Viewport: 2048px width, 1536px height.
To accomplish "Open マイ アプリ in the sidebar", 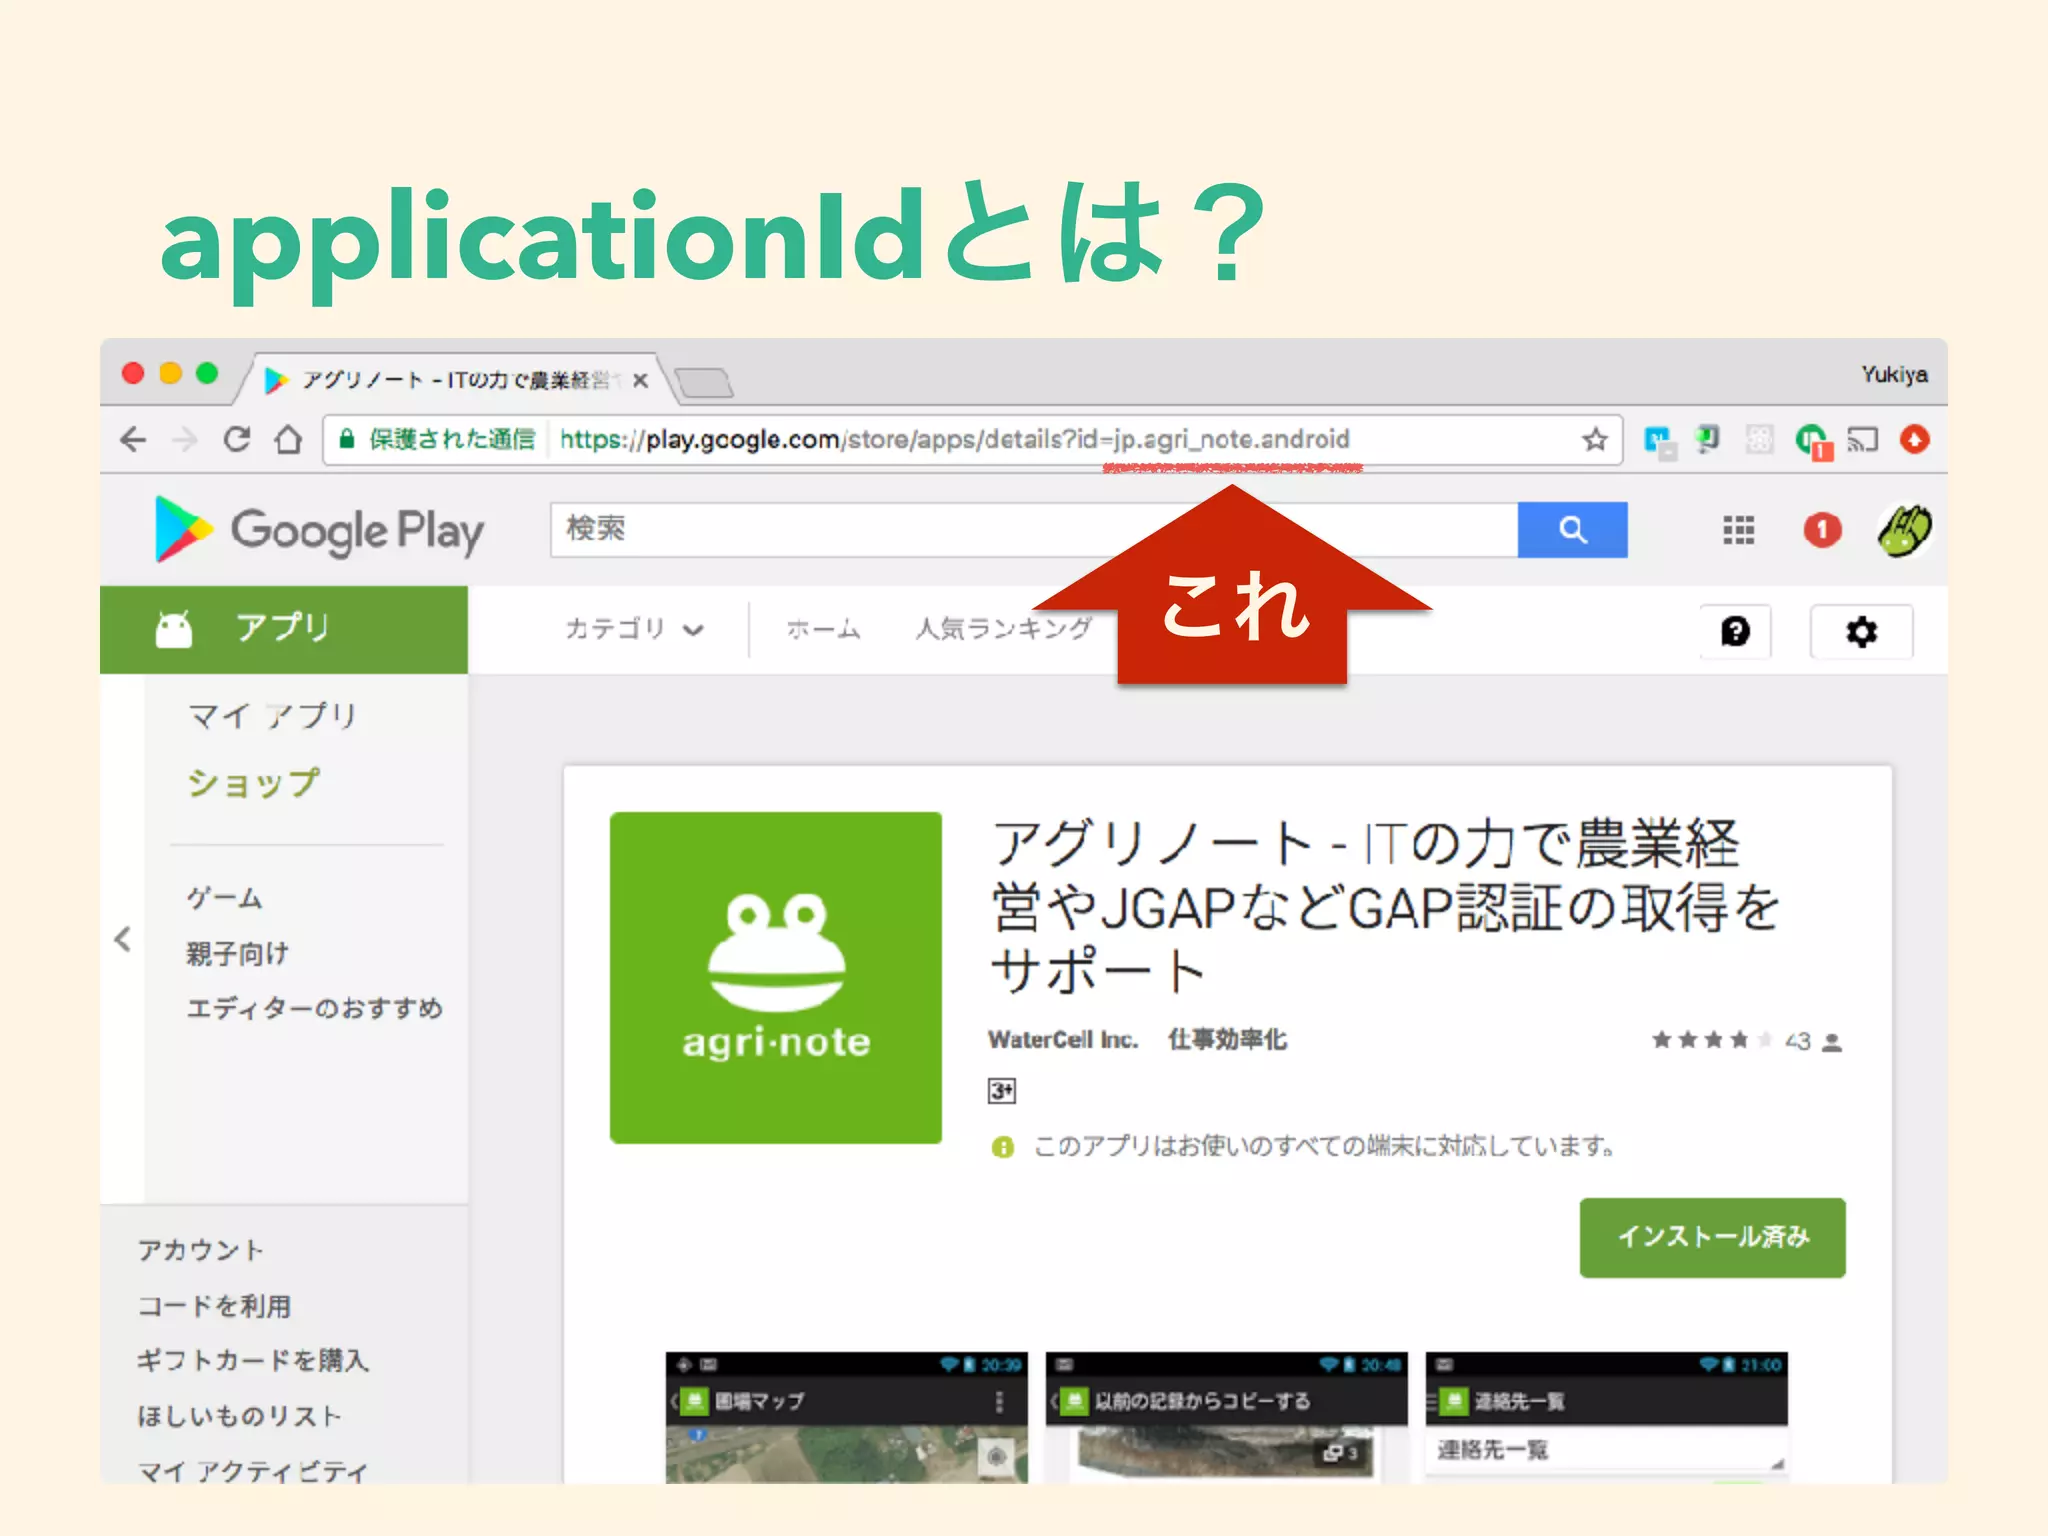I will pyautogui.click(x=272, y=716).
